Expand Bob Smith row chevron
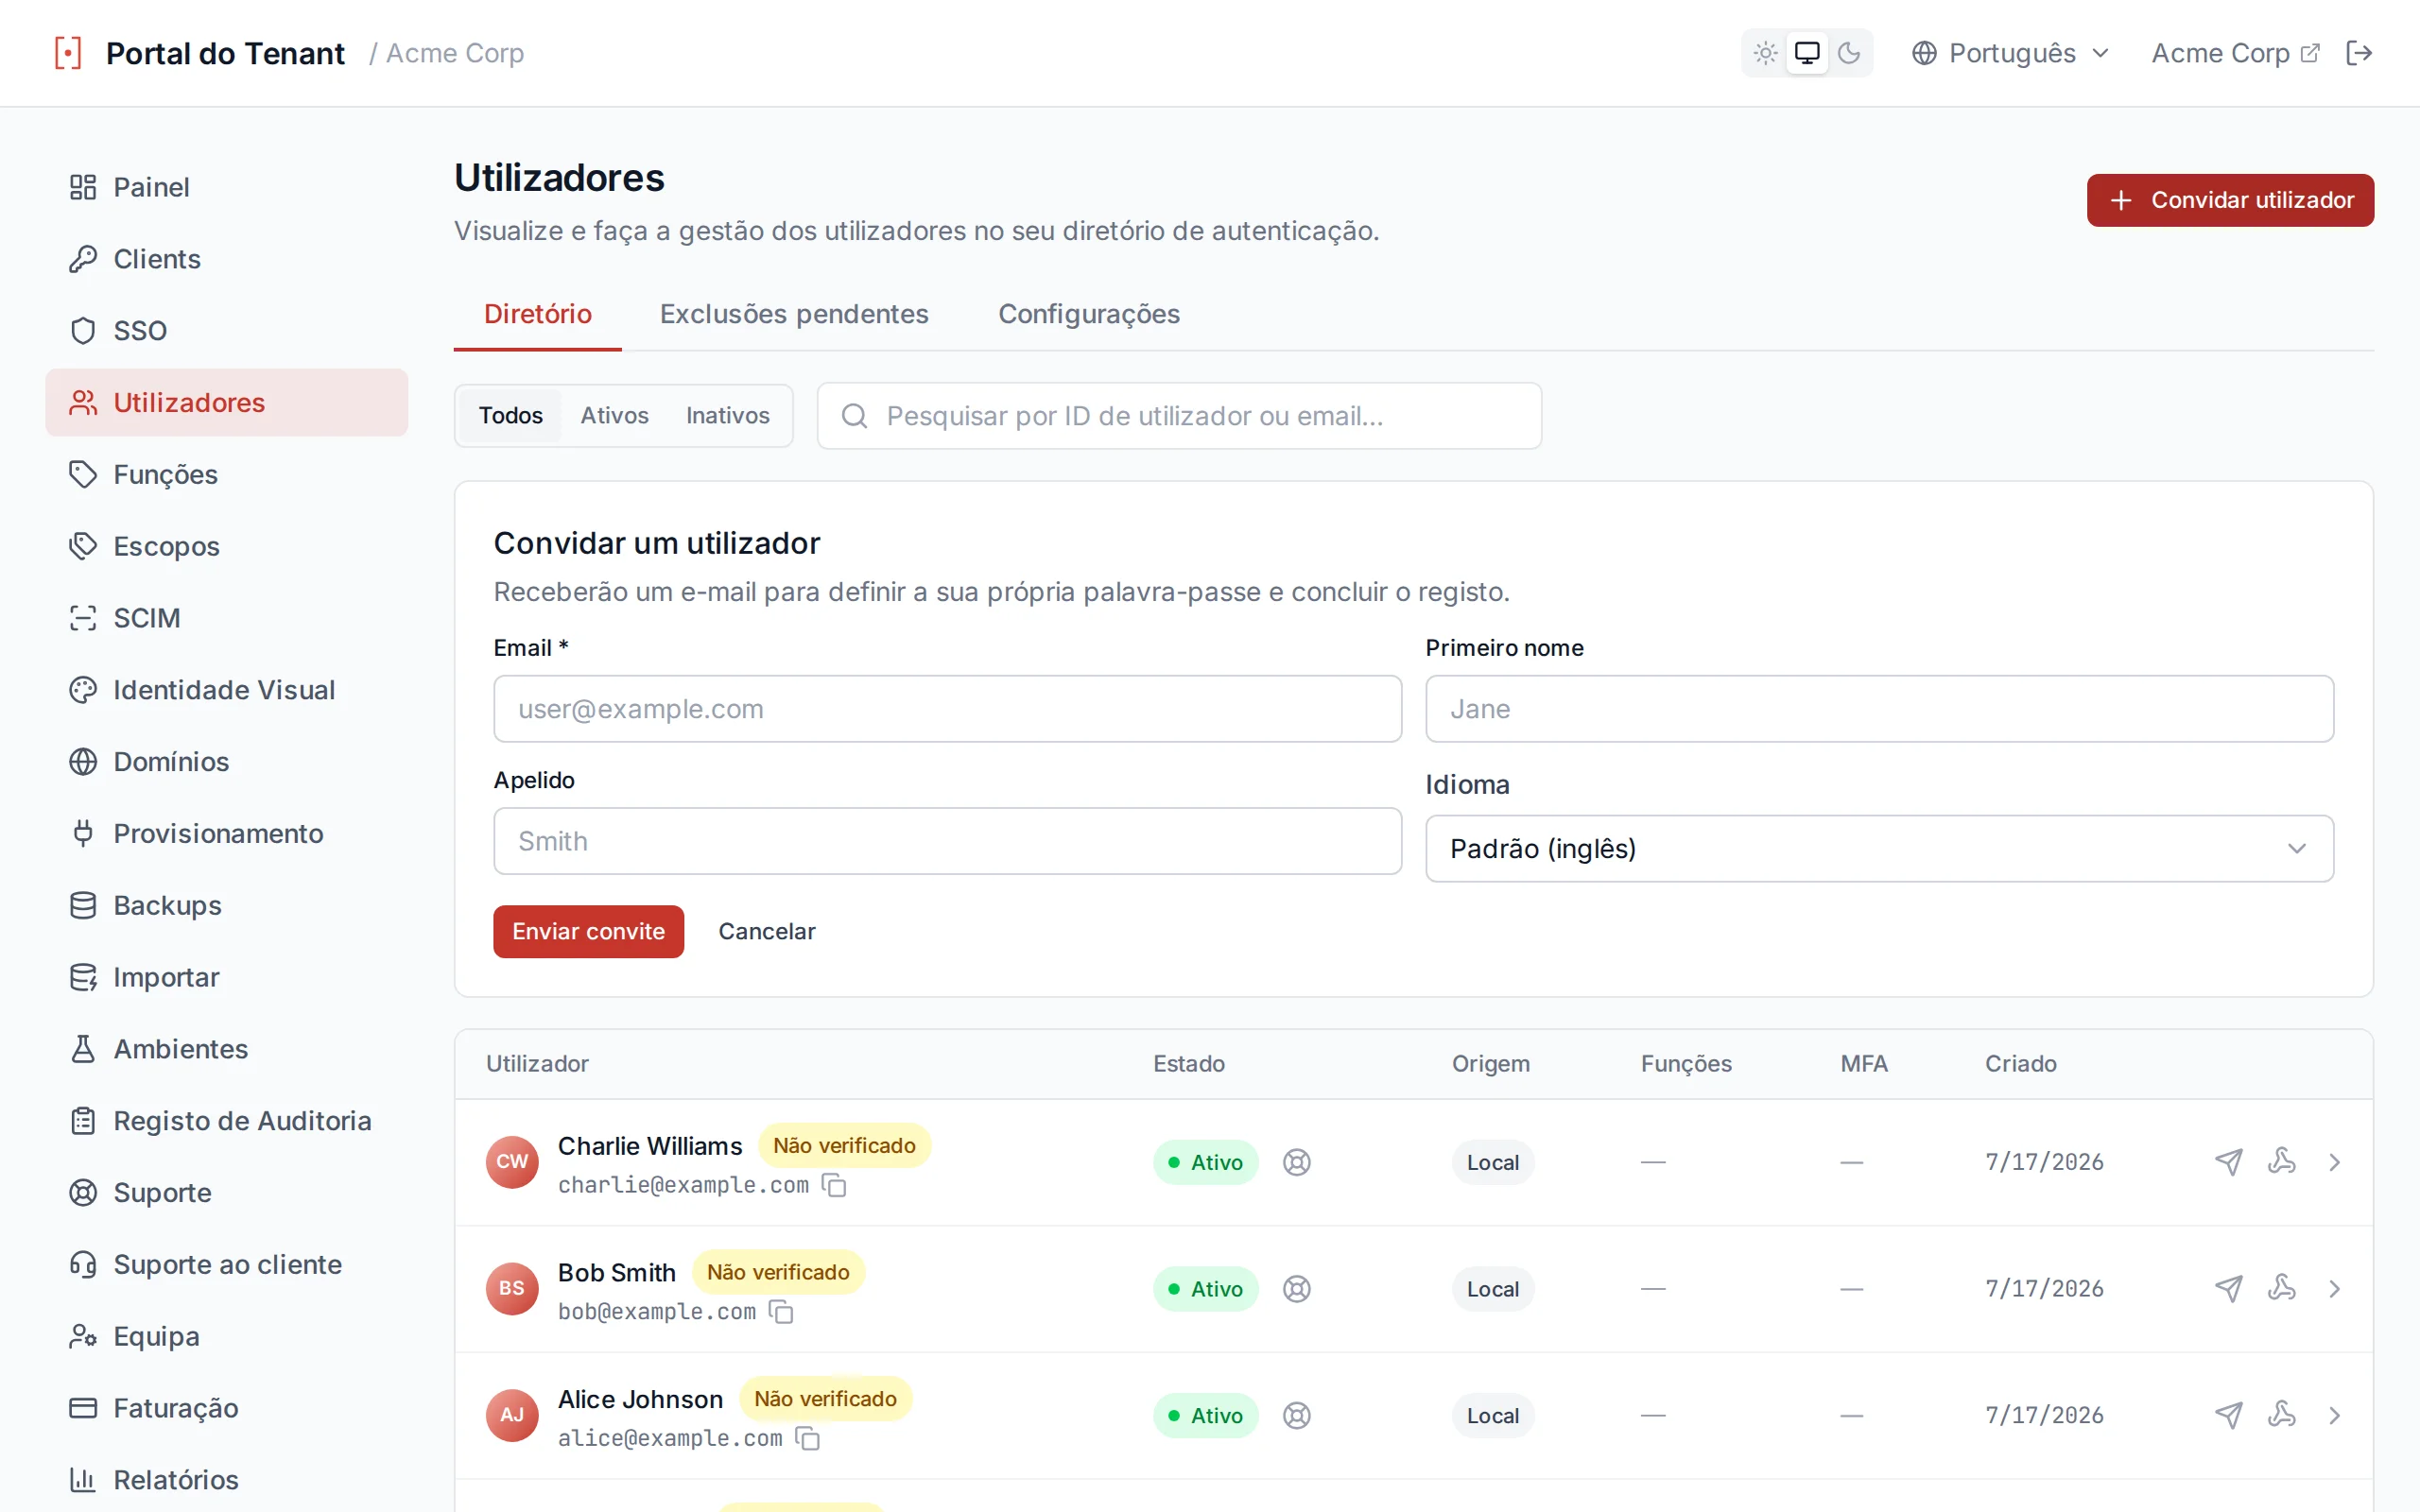 coord(2335,1289)
